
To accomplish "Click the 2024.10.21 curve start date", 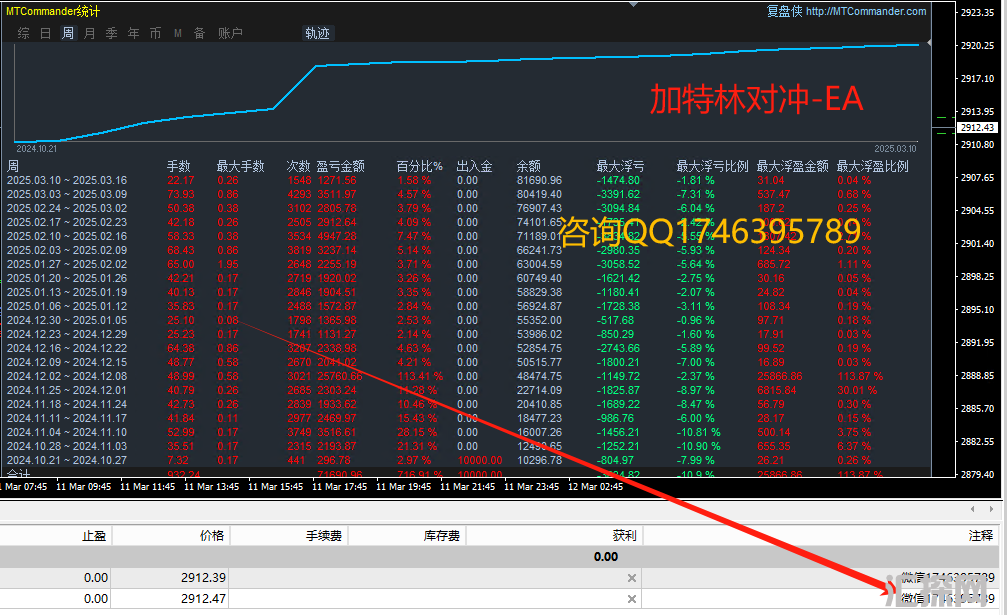I will coord(37,149).
